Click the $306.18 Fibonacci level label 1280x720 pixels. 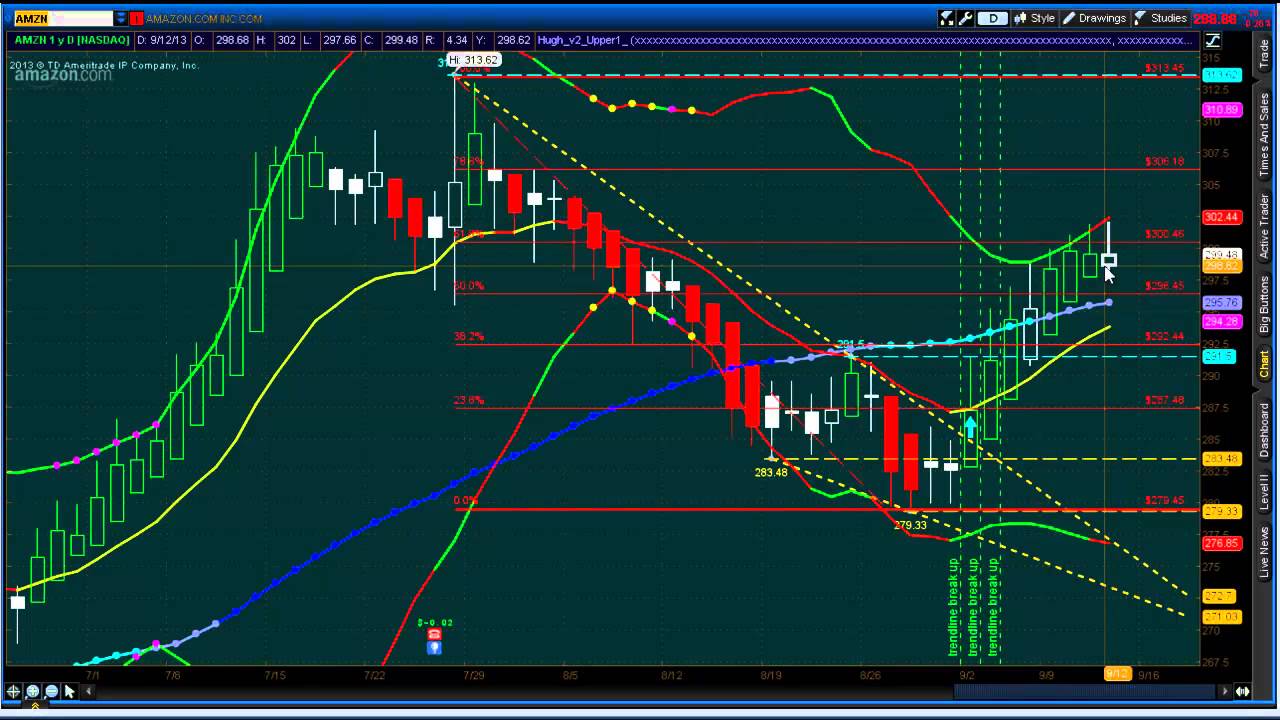tap(1165, 161)
